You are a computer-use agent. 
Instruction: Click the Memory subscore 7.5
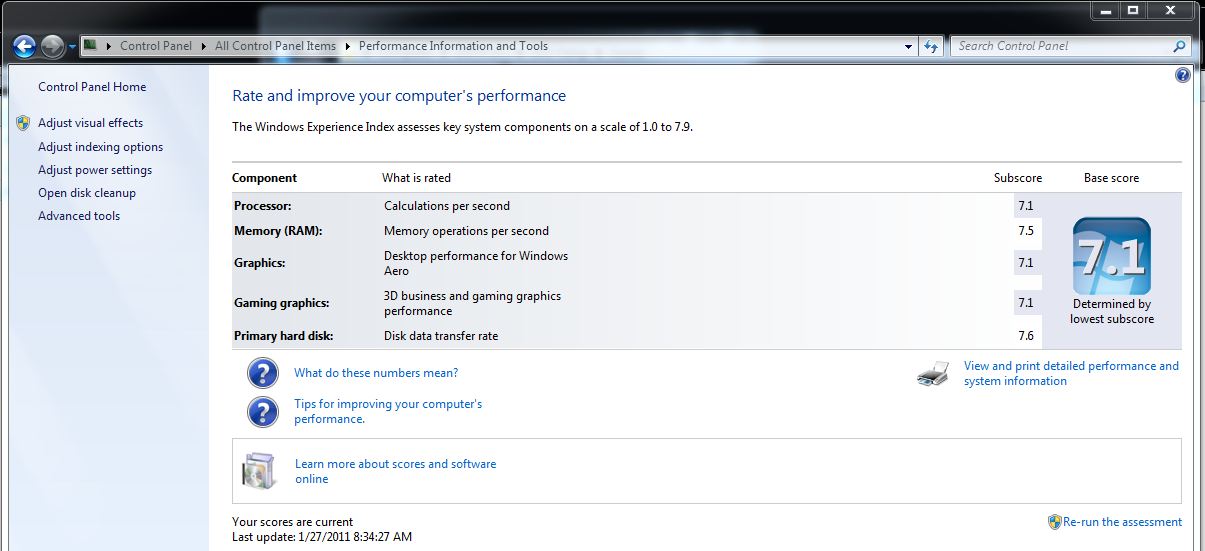coord(1026,231)
